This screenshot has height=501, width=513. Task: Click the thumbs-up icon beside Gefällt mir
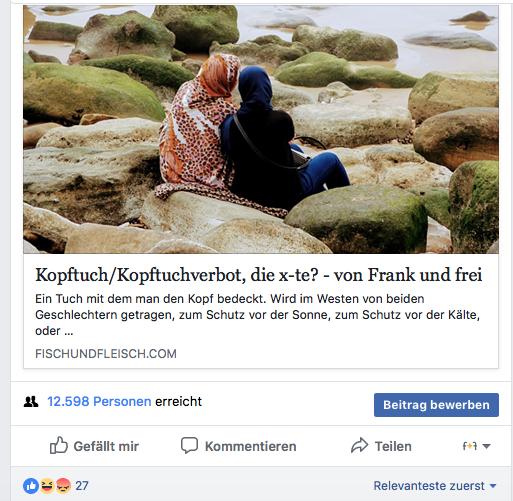[59, 445]
